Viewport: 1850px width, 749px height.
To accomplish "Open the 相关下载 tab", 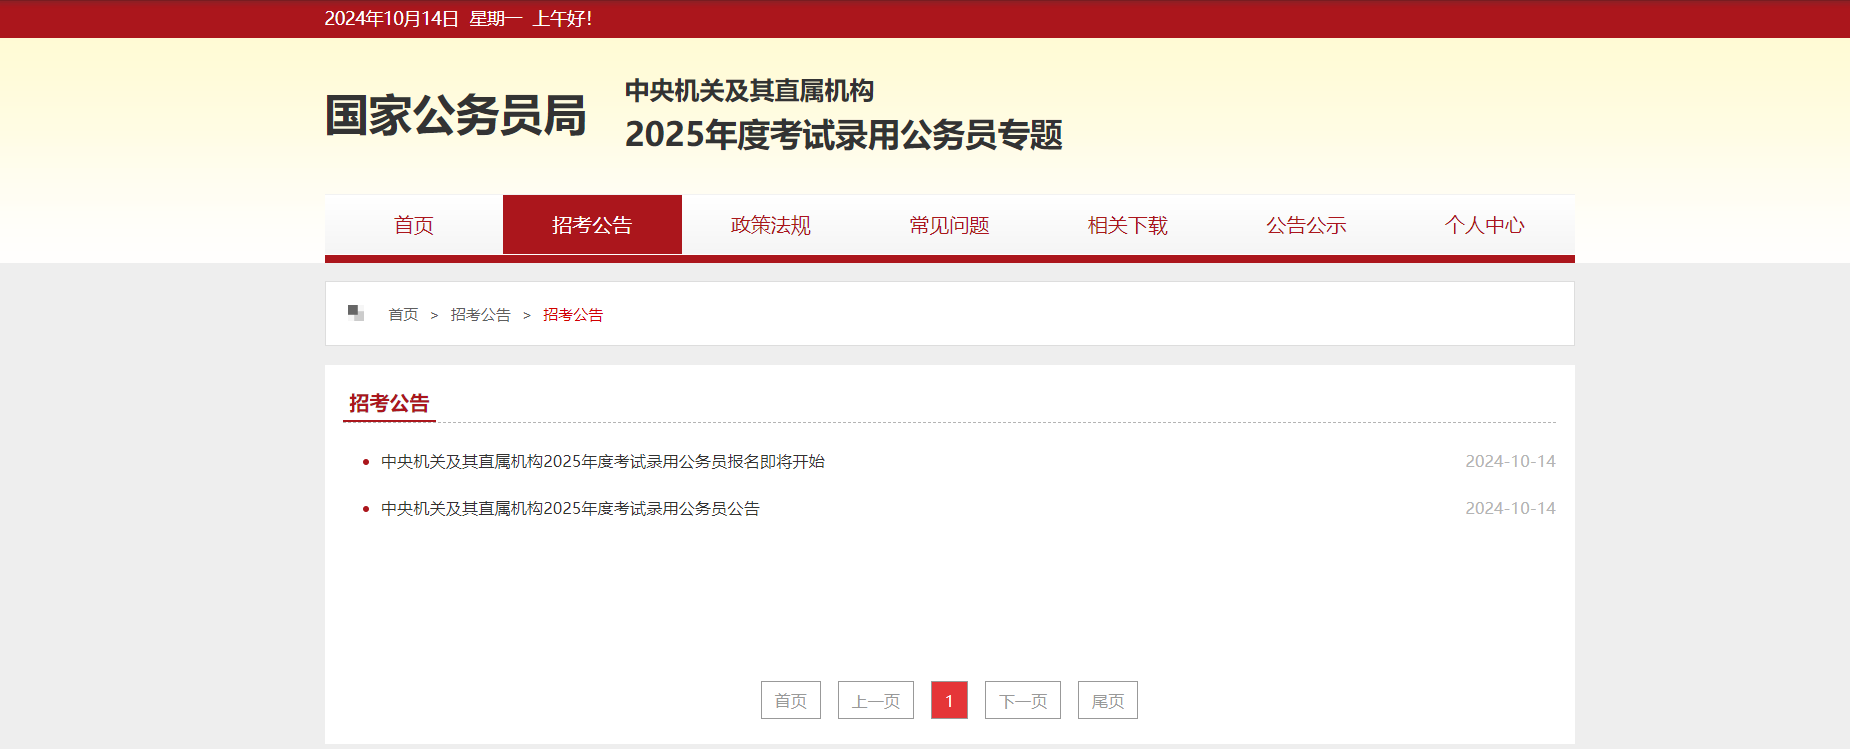I will coord(1128,225).
